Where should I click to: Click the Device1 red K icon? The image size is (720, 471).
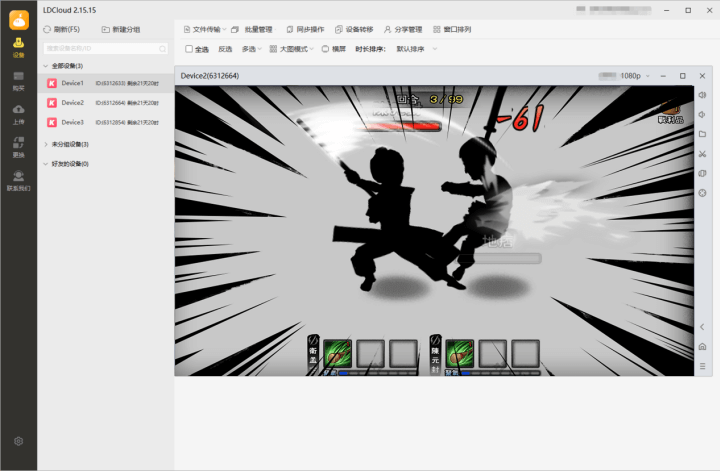coord(52,83)
